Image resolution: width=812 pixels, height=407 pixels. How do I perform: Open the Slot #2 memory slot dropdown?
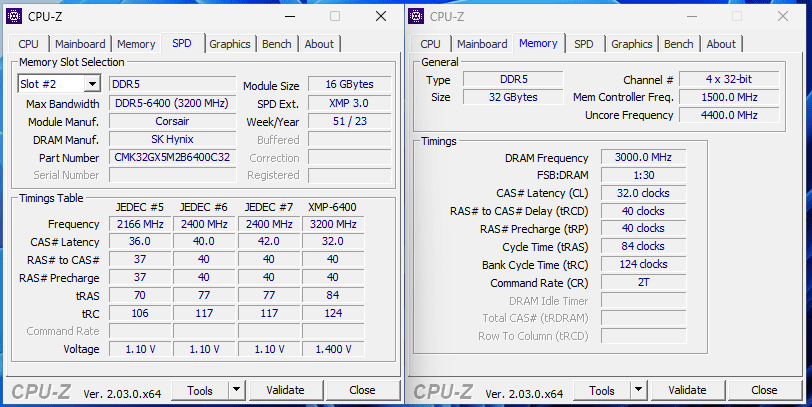coord(92,84)
